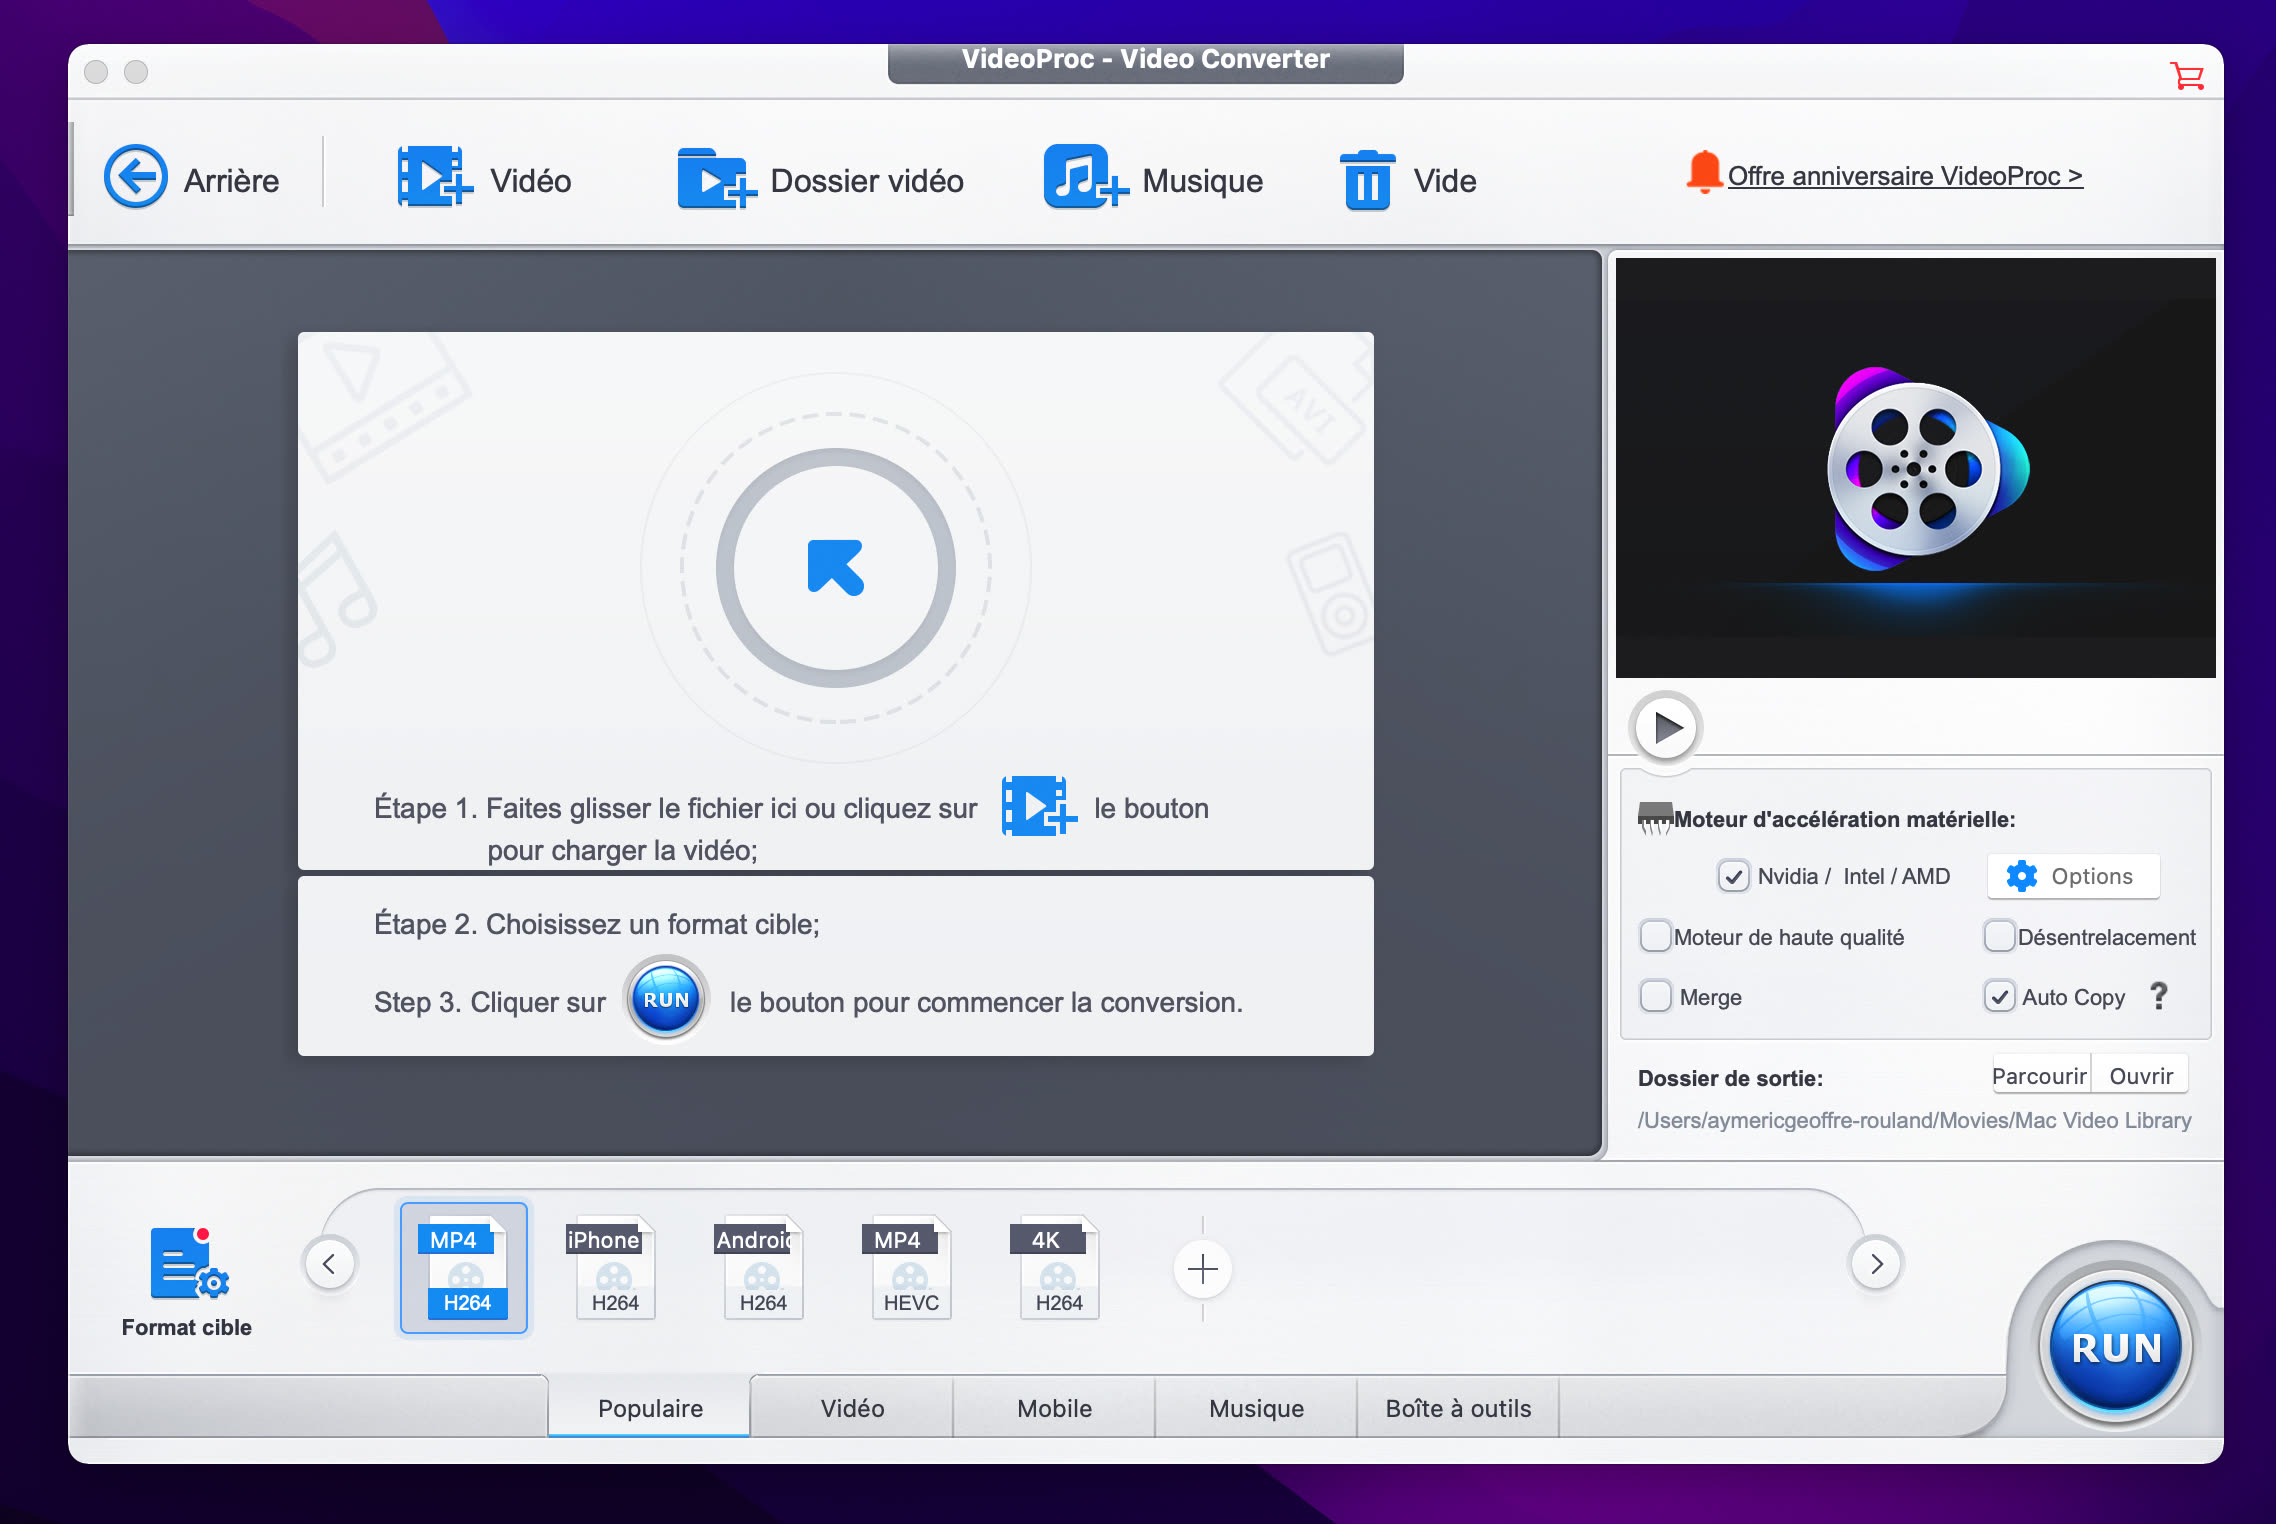Viewport: 2276px width, 1524px height.
Task: Click the orange bell notification icon
Action: pyautogui.click(x=1704, y=172)
